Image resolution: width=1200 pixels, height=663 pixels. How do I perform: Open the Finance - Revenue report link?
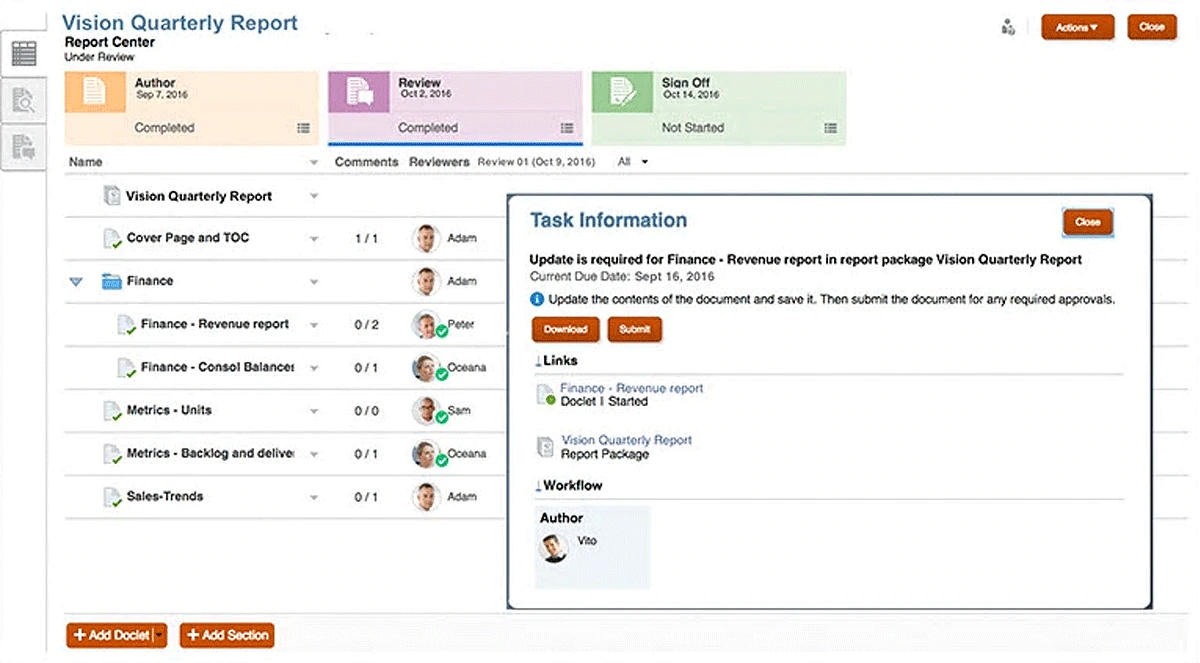point(631,388)
